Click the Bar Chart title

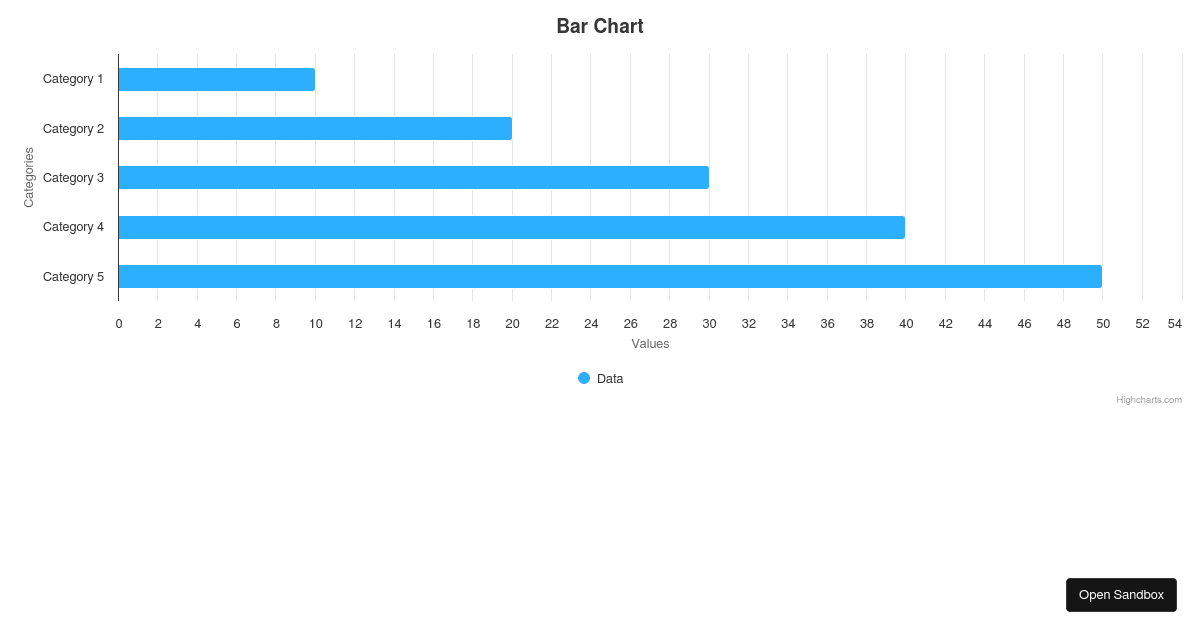tap(600, 26)
